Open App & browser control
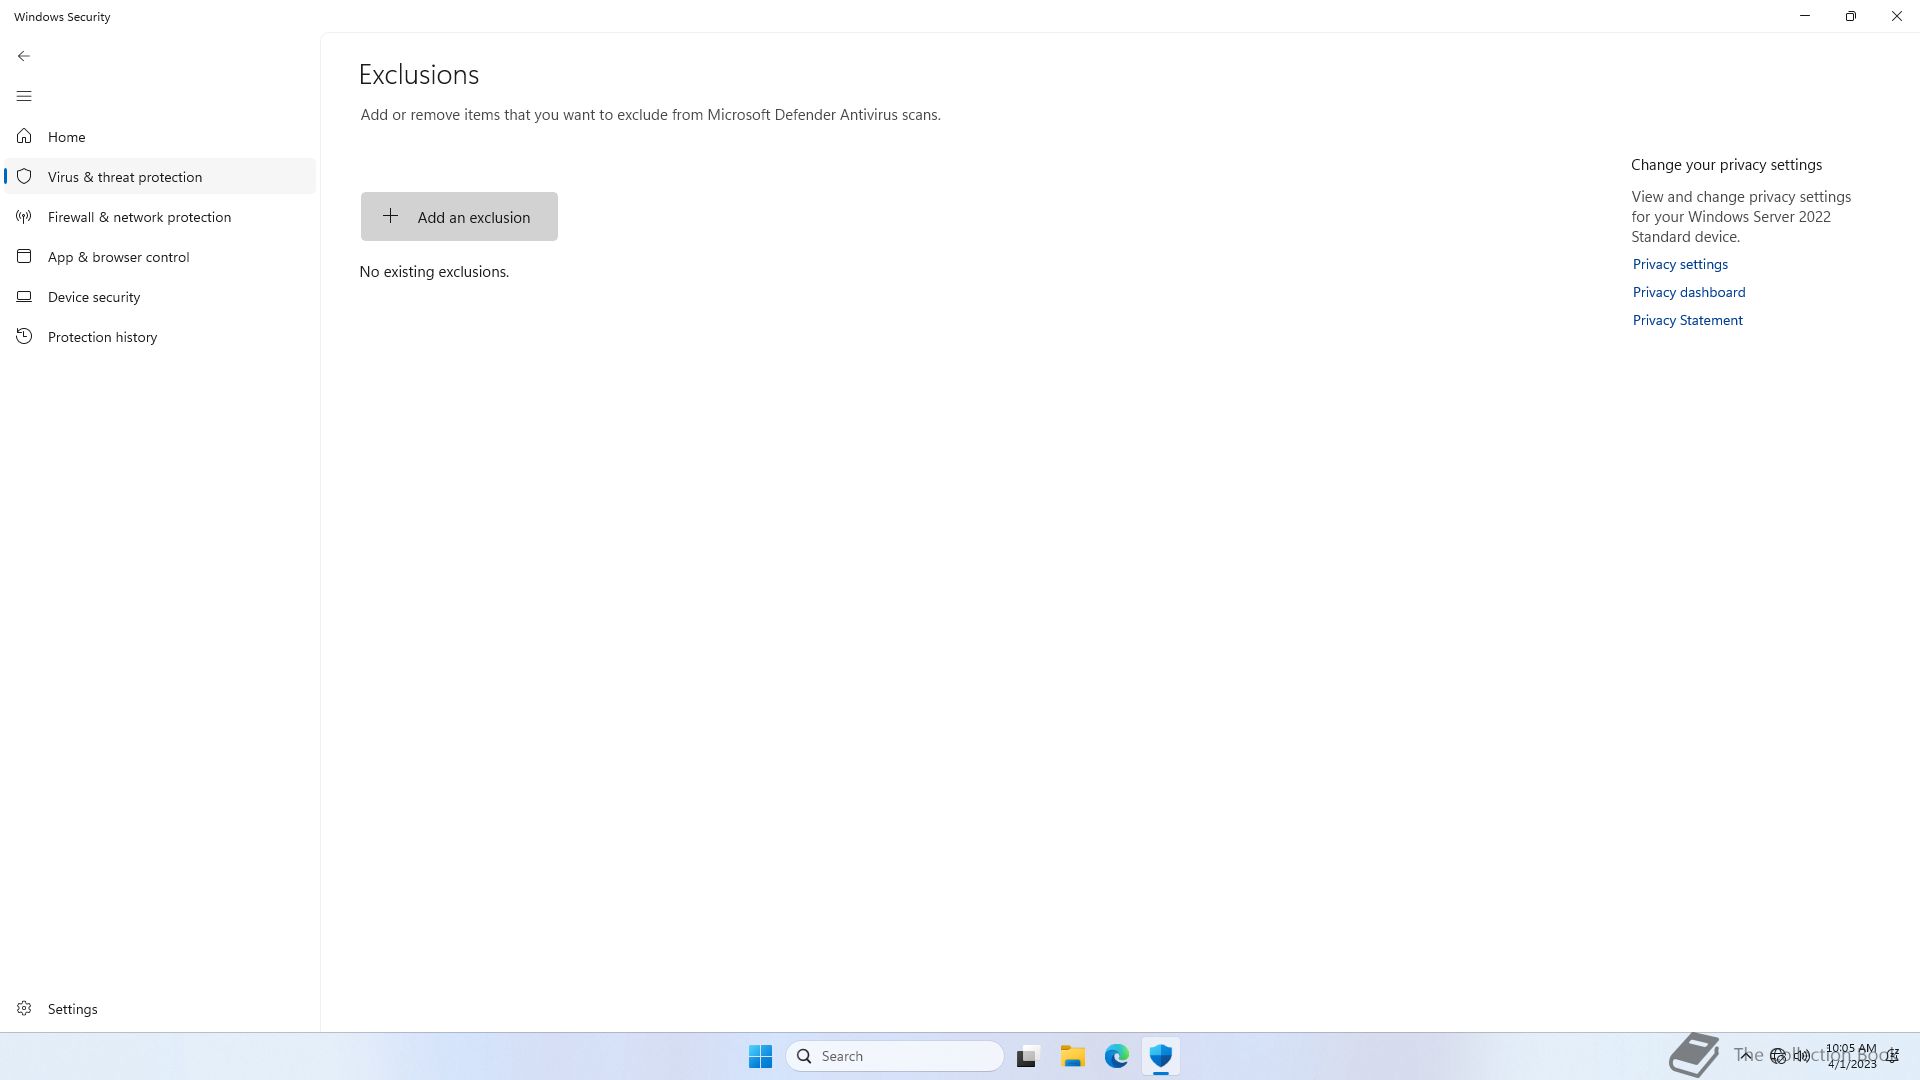1920x1080 pixels. (160, 256)
